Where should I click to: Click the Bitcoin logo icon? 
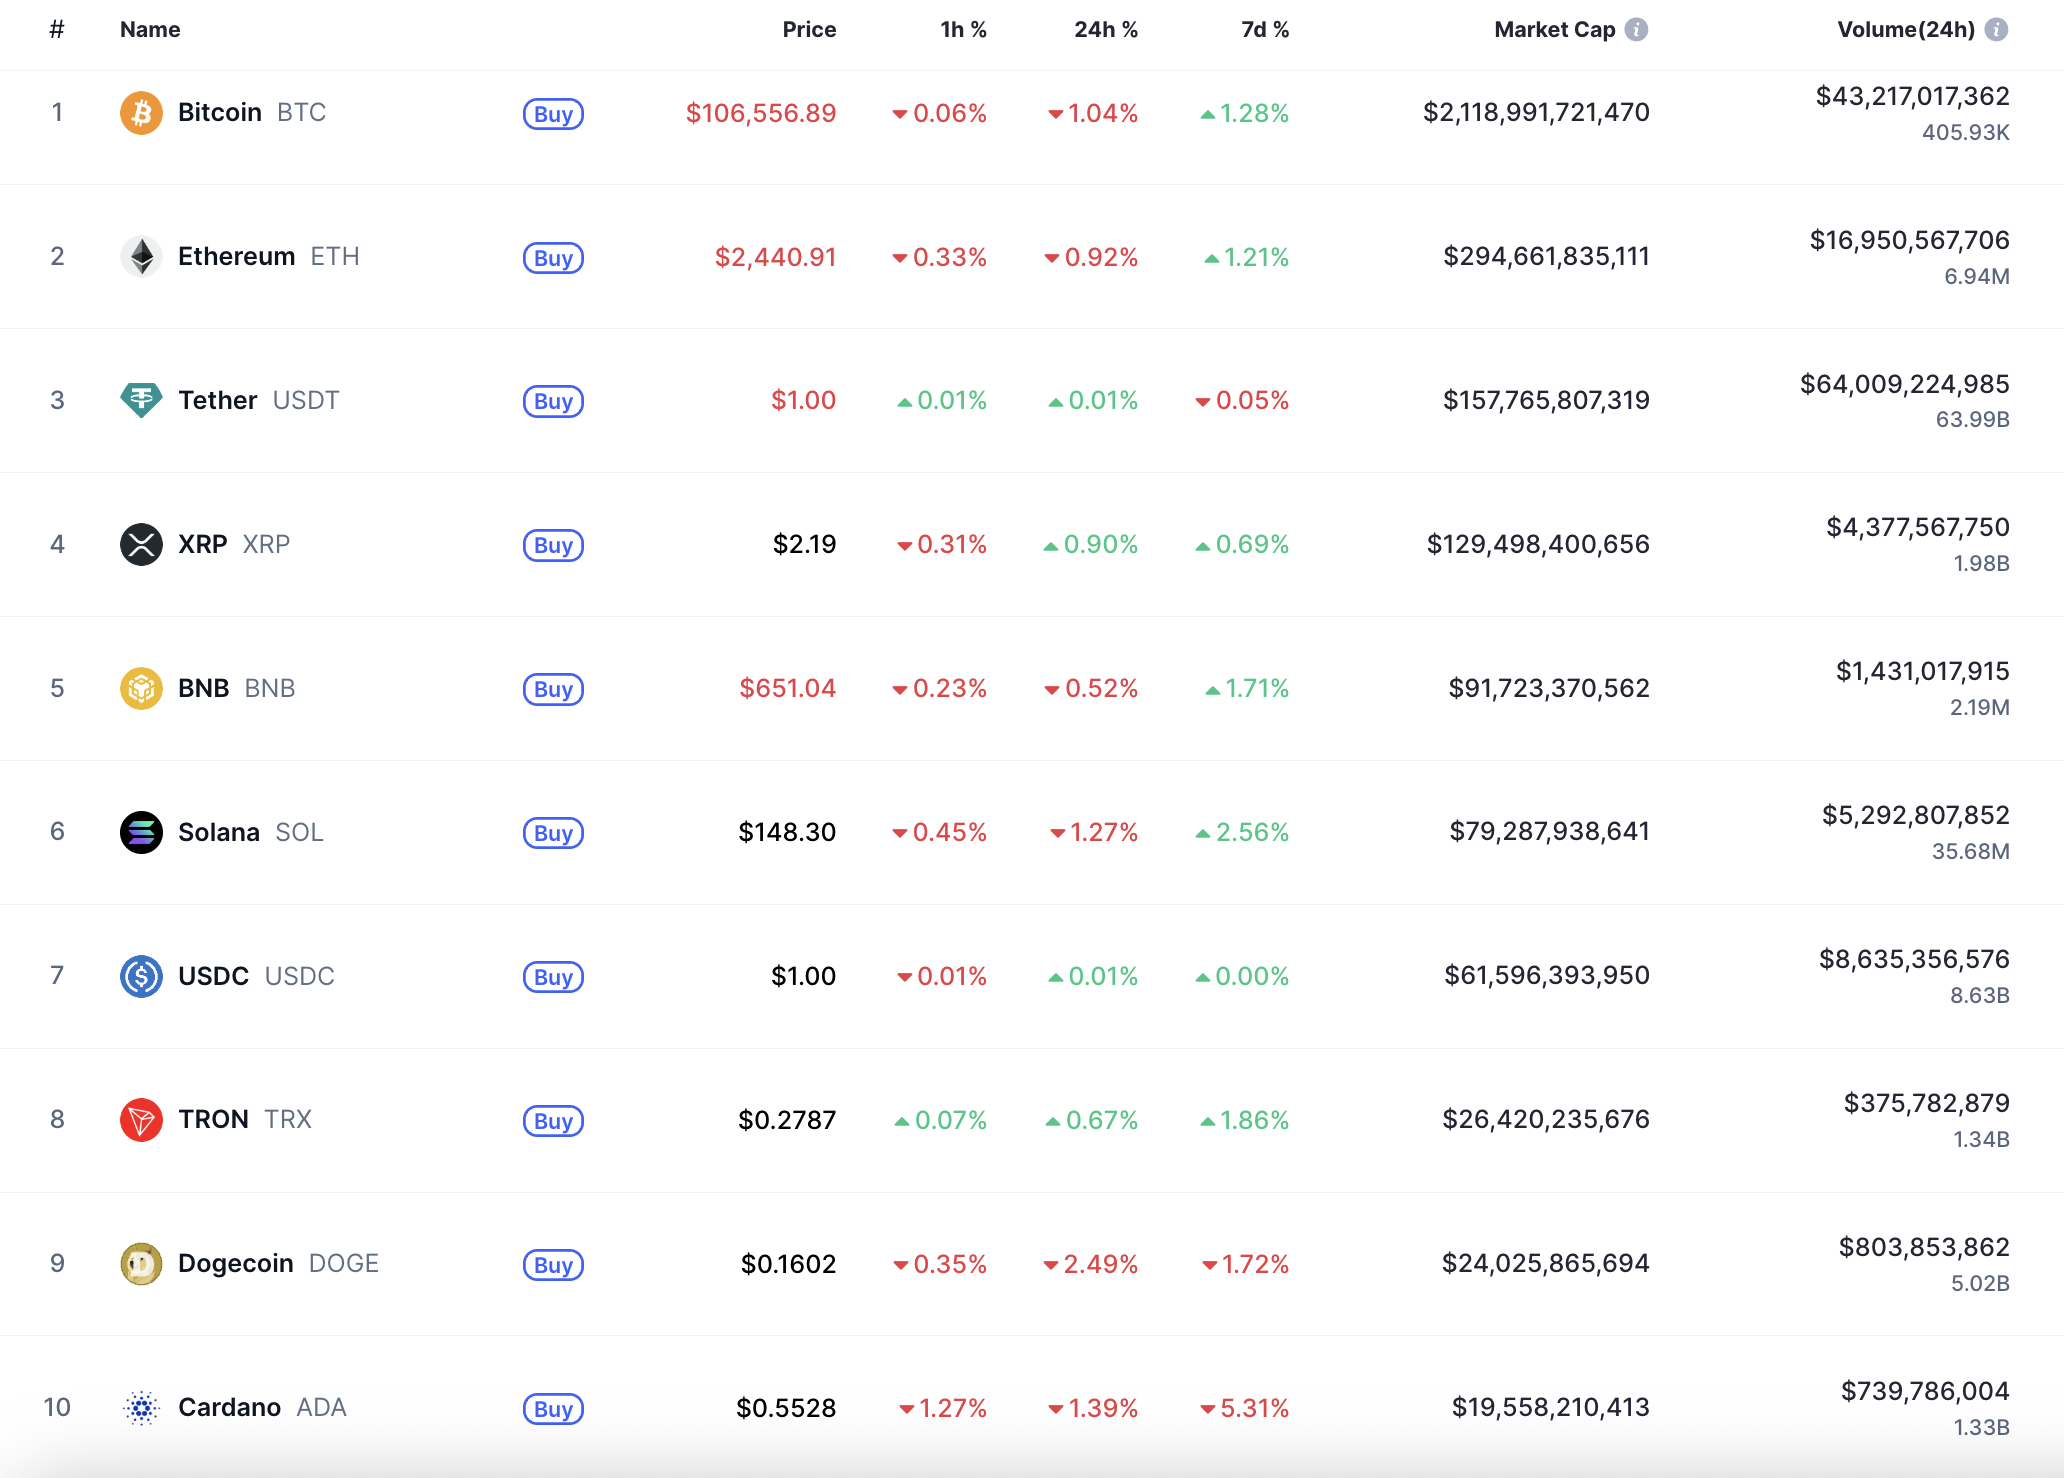[x=141, y=113]
